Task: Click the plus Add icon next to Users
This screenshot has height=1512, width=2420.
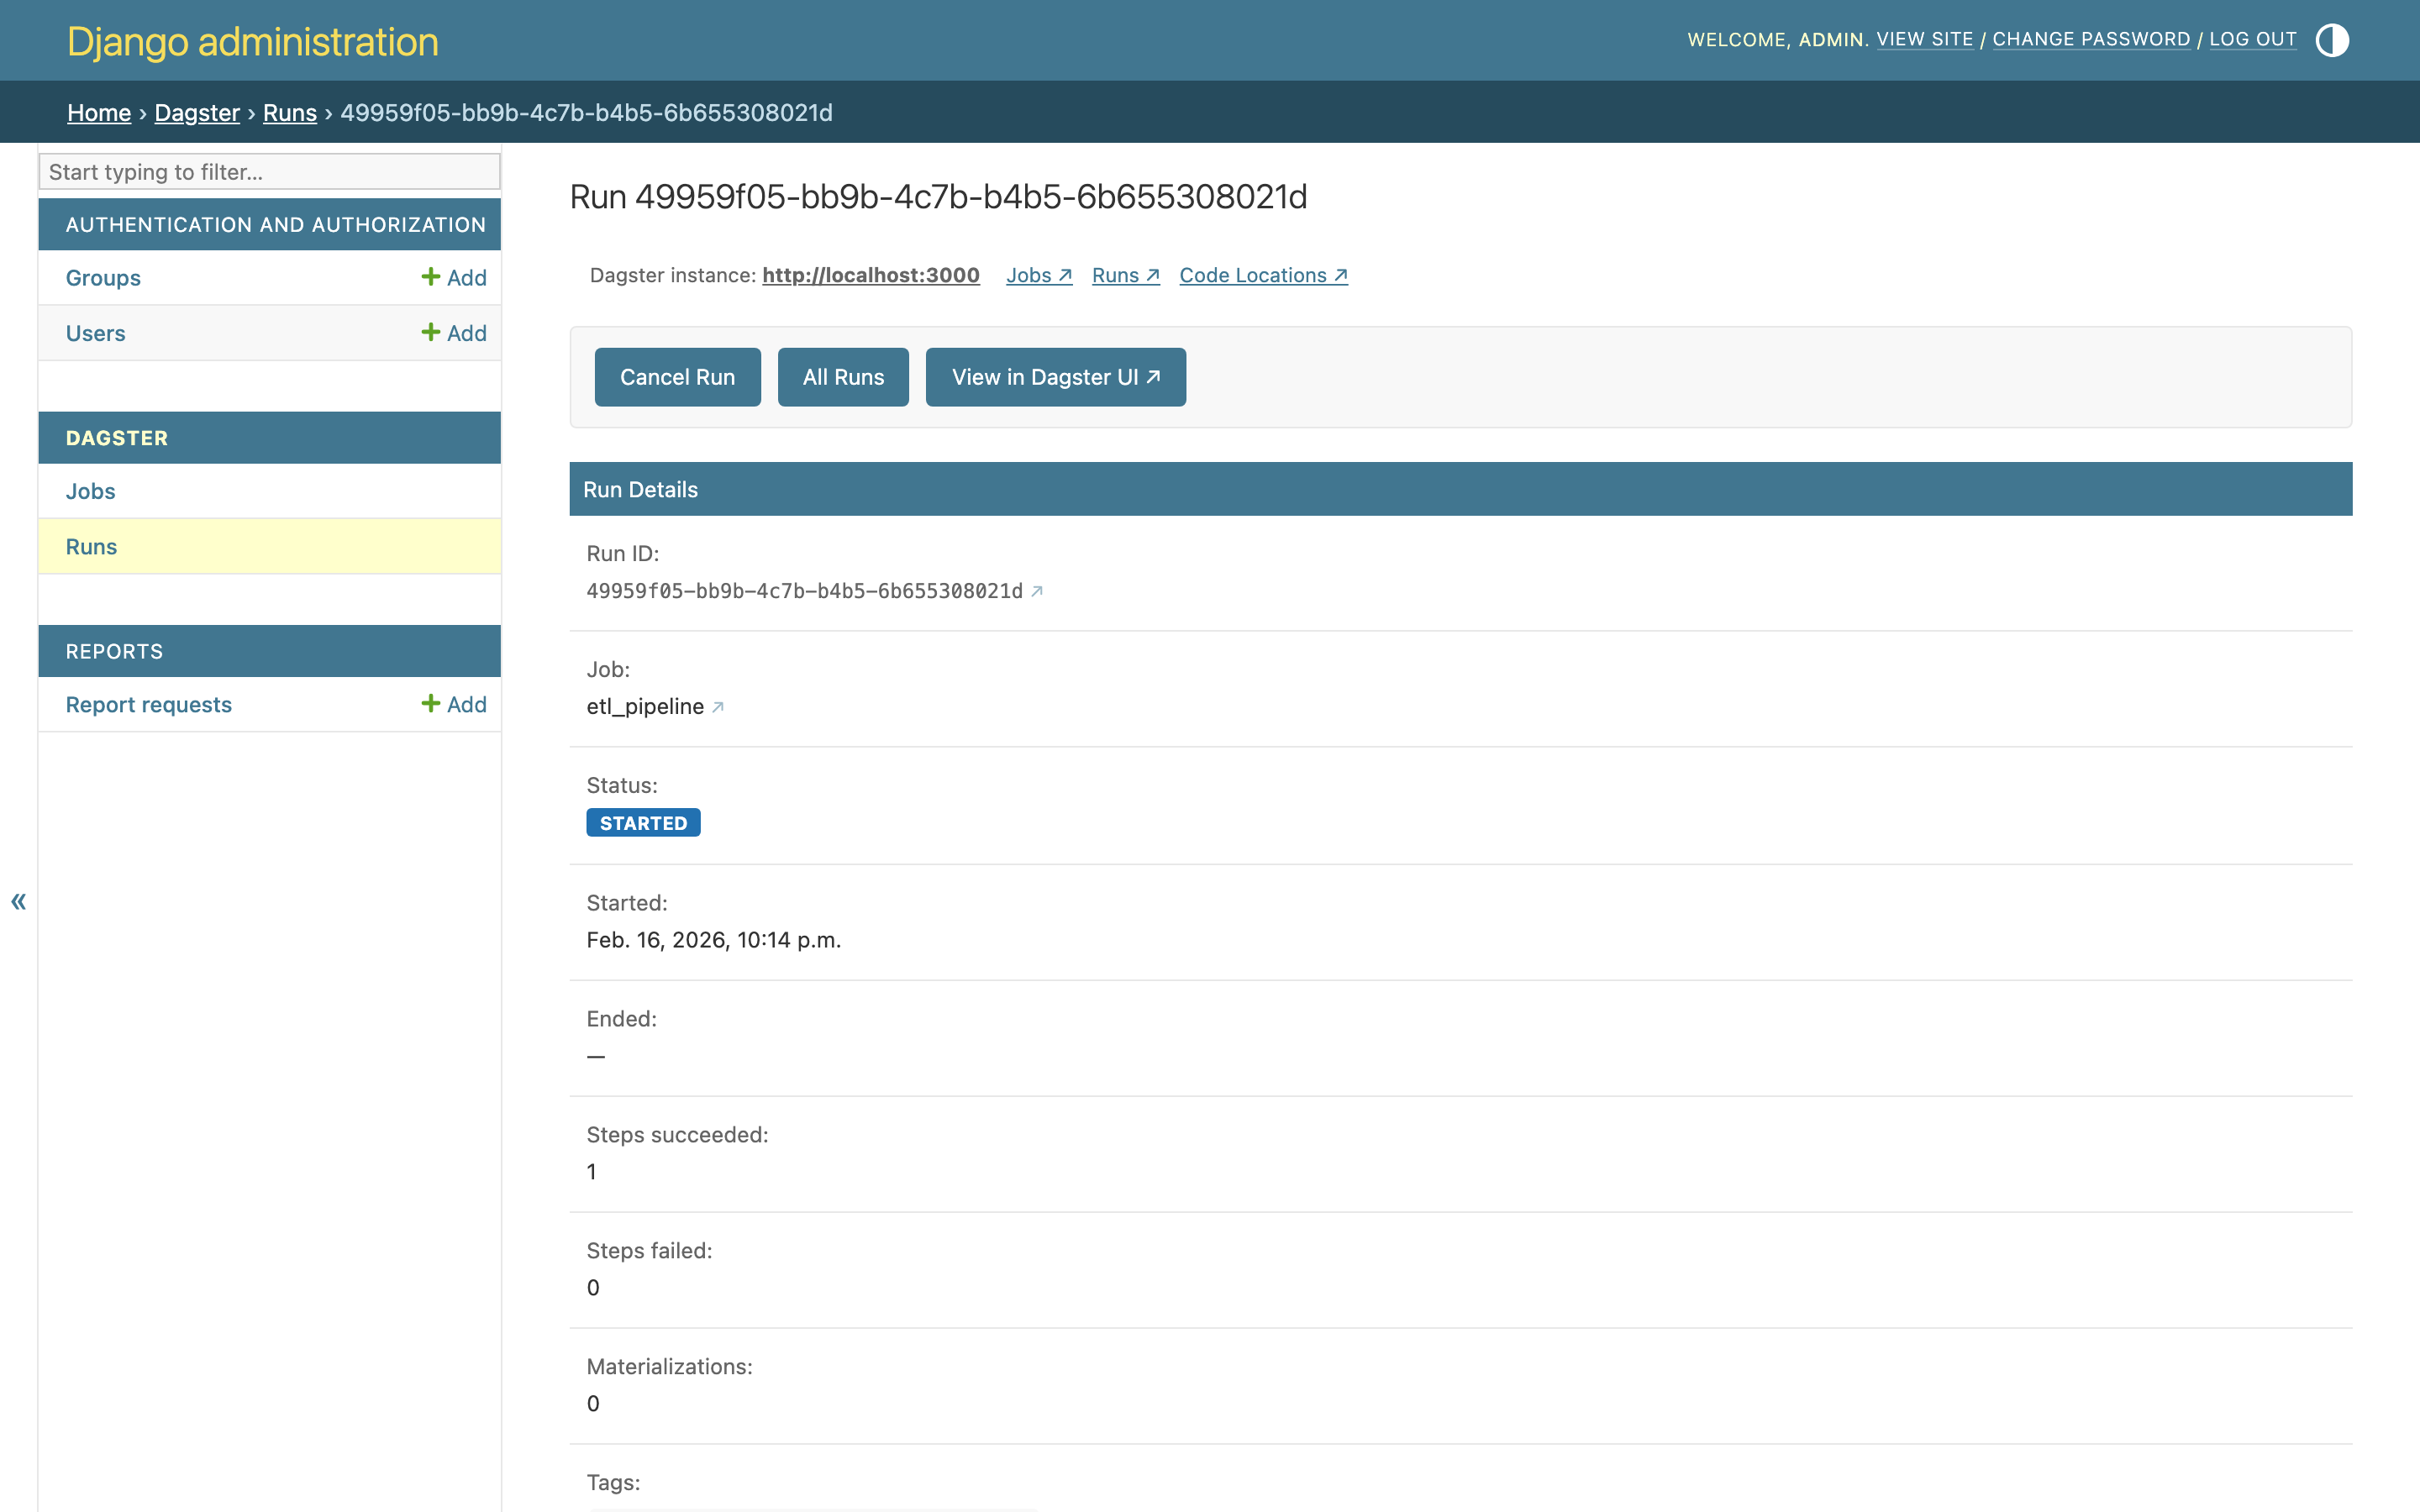Action: (x=454, y=333)
